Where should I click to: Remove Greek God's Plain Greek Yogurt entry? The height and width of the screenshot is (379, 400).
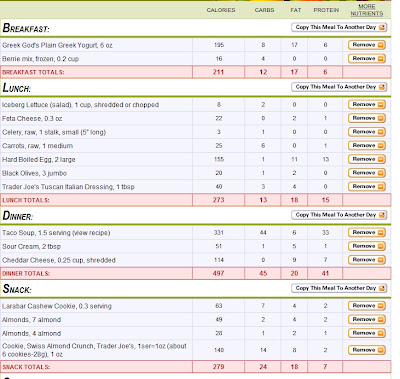click(367, 45)
